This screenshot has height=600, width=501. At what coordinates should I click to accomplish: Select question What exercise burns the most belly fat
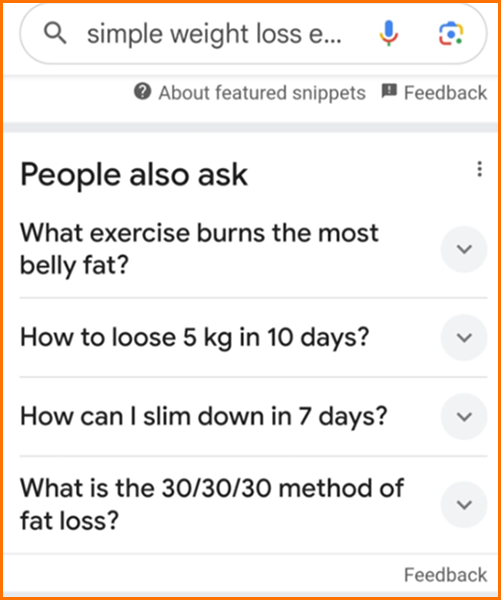point(199,249)
